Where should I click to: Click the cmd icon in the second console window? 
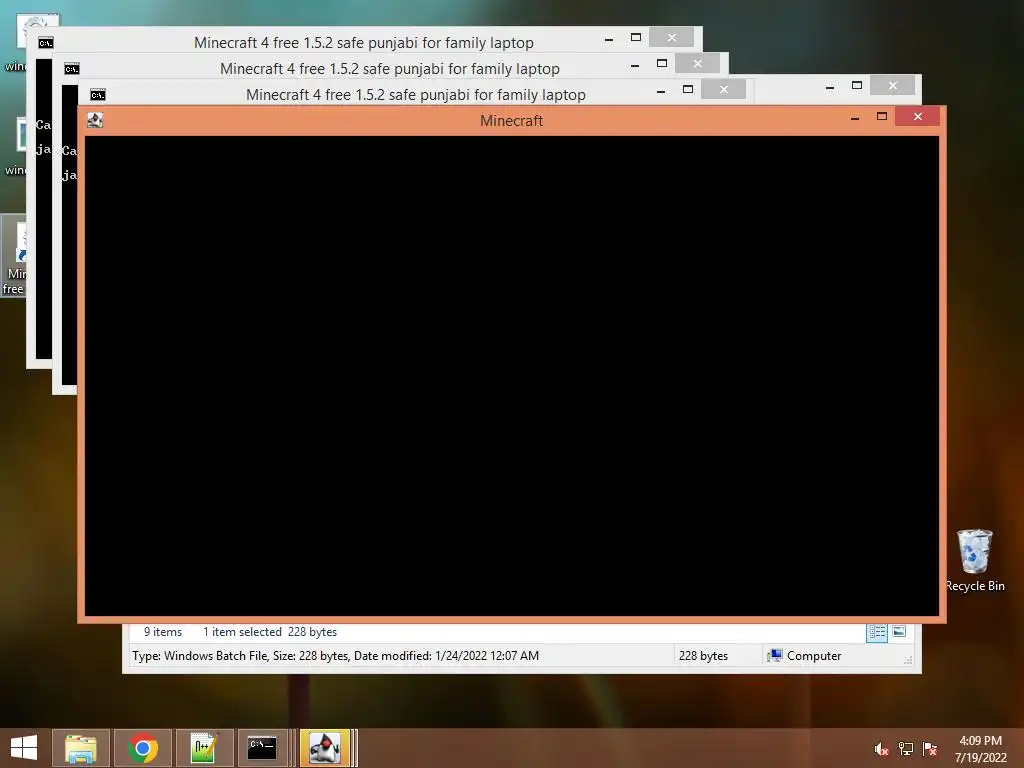(x=72, y=69)
